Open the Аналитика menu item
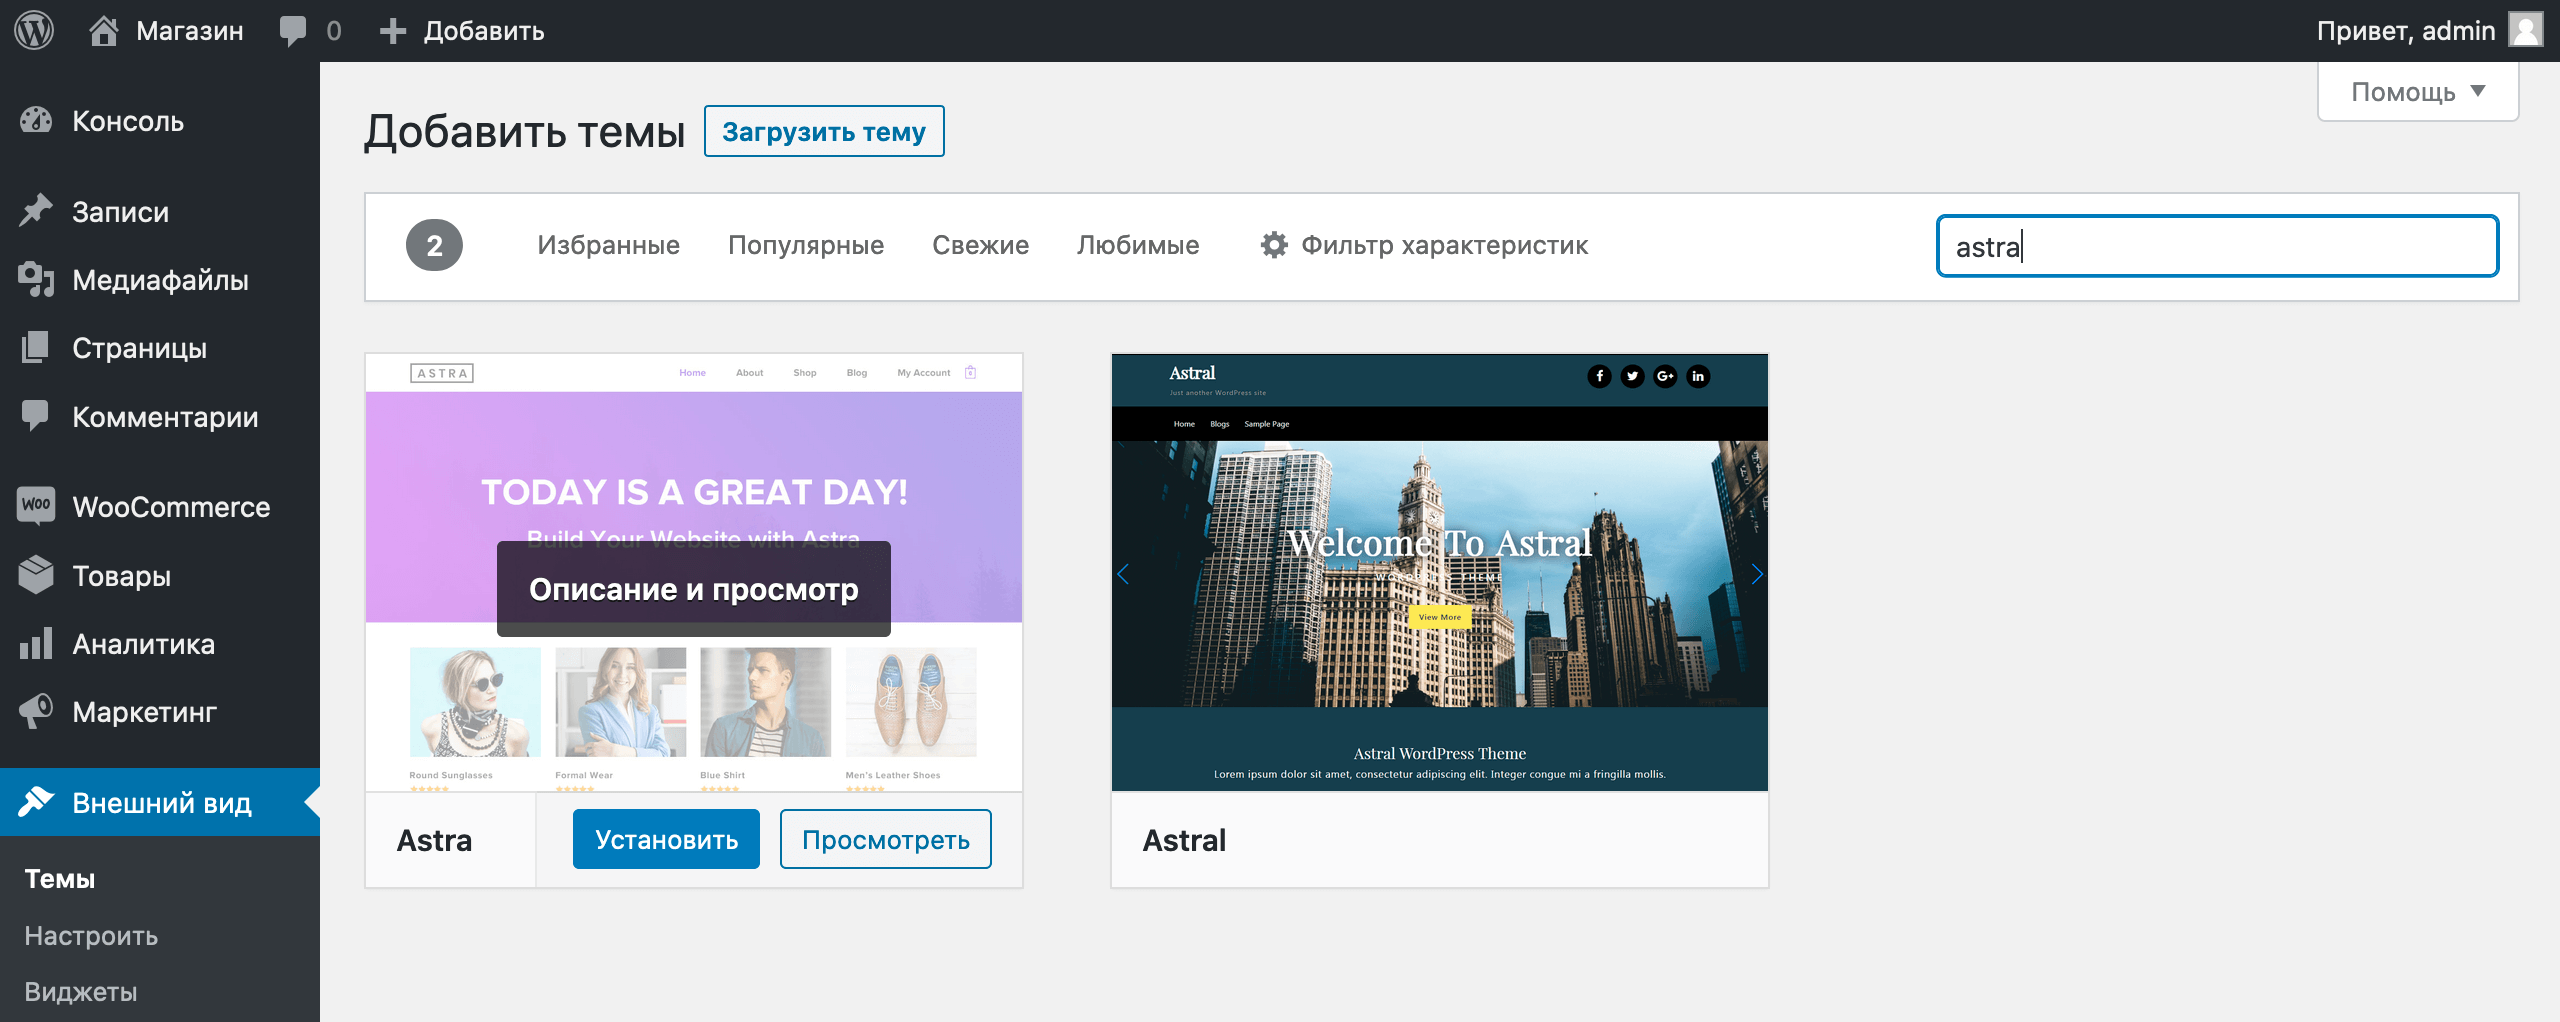 pyautogui.click(x=160, y=644)
